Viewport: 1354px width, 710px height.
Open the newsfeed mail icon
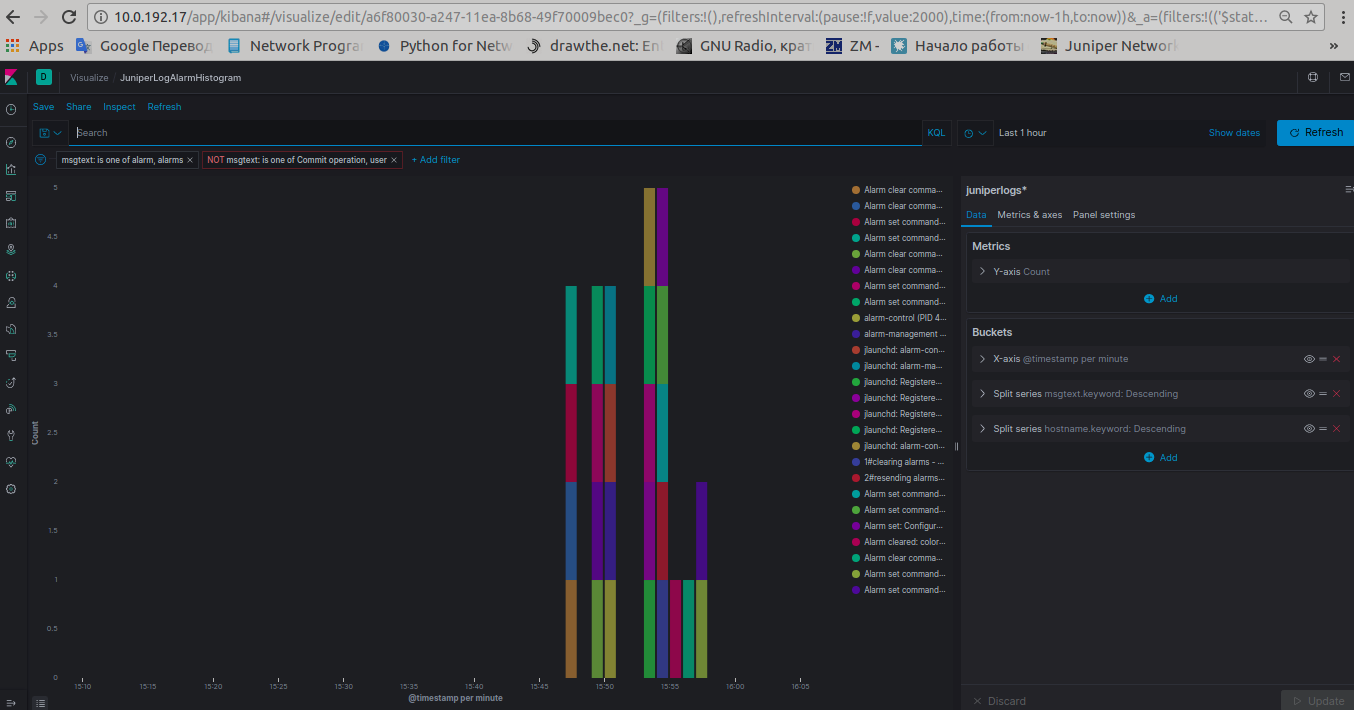[x=1345, y=77]
